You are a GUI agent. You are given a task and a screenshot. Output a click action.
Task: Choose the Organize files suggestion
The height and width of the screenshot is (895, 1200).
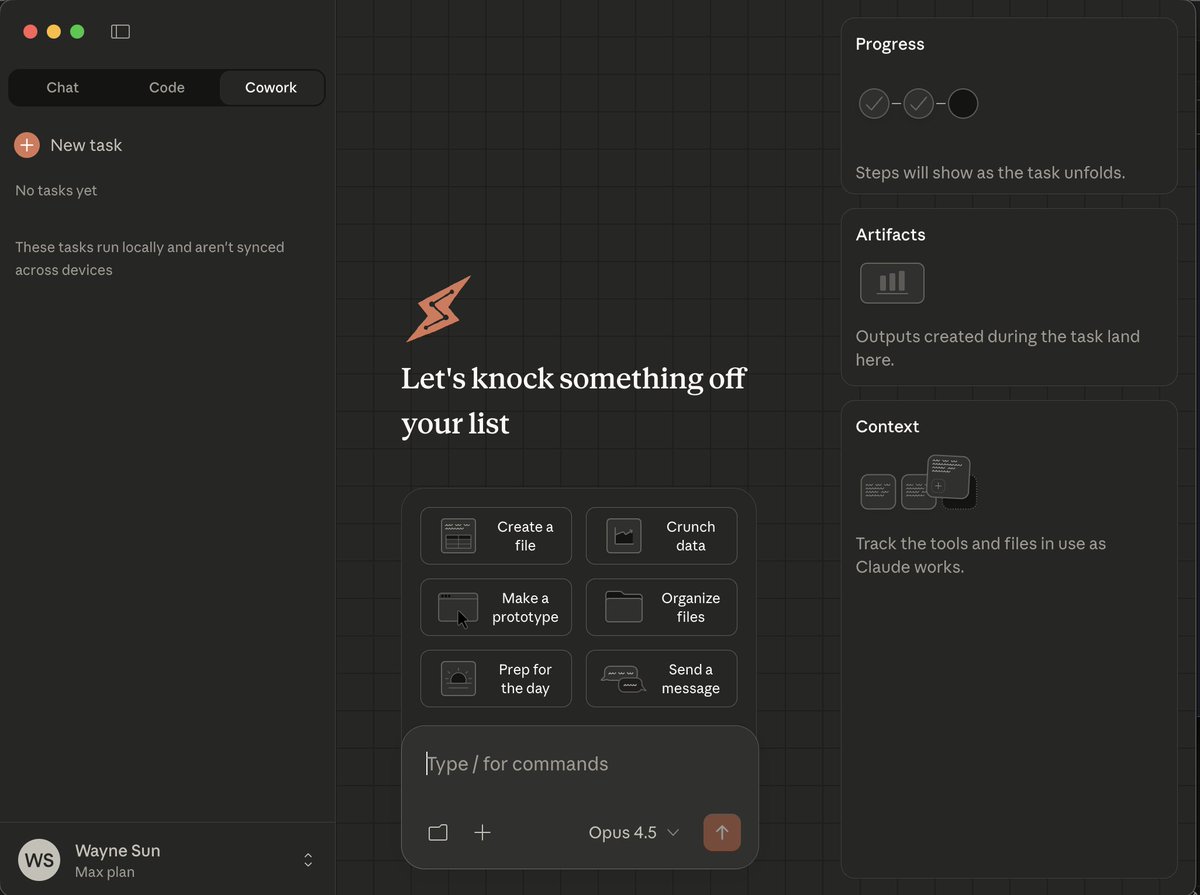661,607
